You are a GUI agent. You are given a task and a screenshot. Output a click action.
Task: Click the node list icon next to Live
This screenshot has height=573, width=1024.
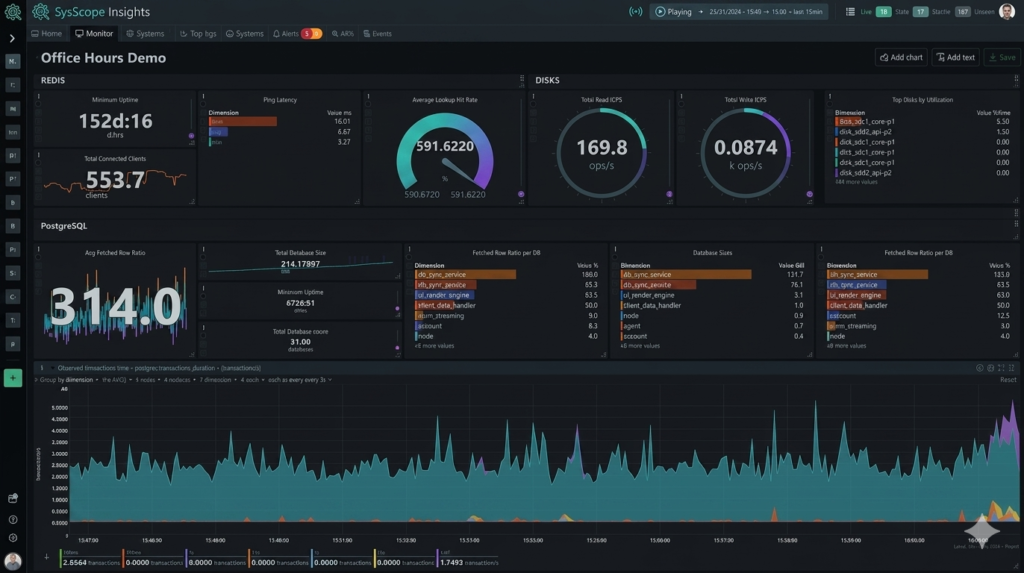pyautogui.click(x=850, y=12)
